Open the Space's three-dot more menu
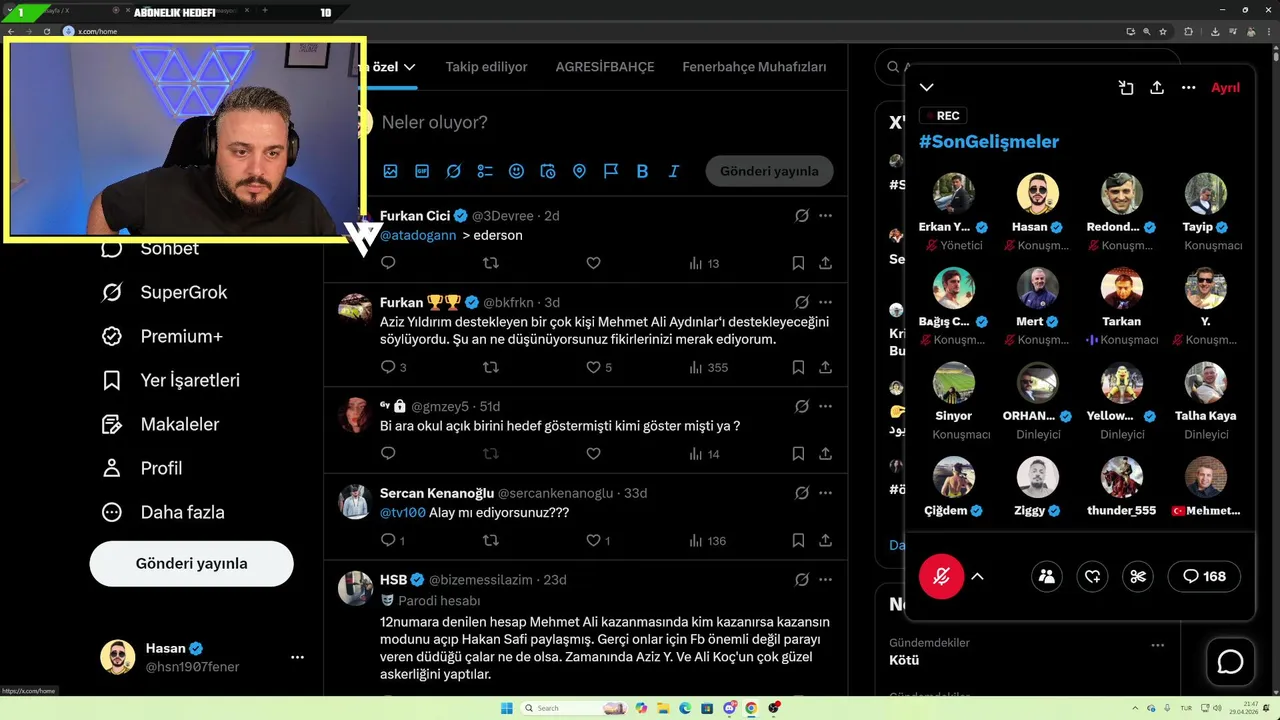The height and width of the screenshot is (720, 1280). coord(1188,88)
